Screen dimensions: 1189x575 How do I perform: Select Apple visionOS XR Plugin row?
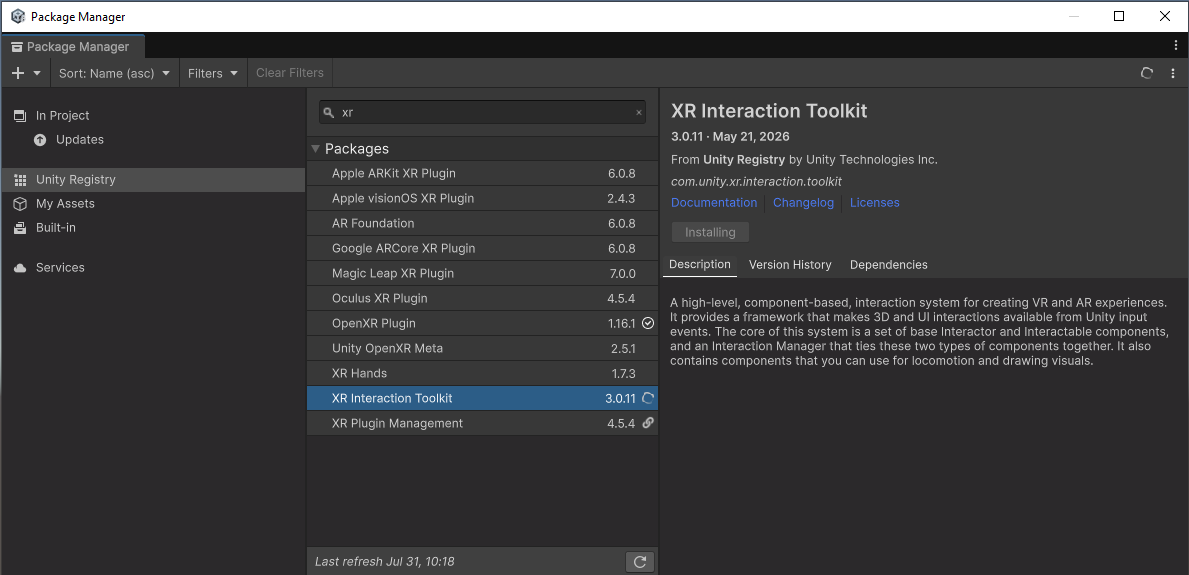(x=482, y=198)
